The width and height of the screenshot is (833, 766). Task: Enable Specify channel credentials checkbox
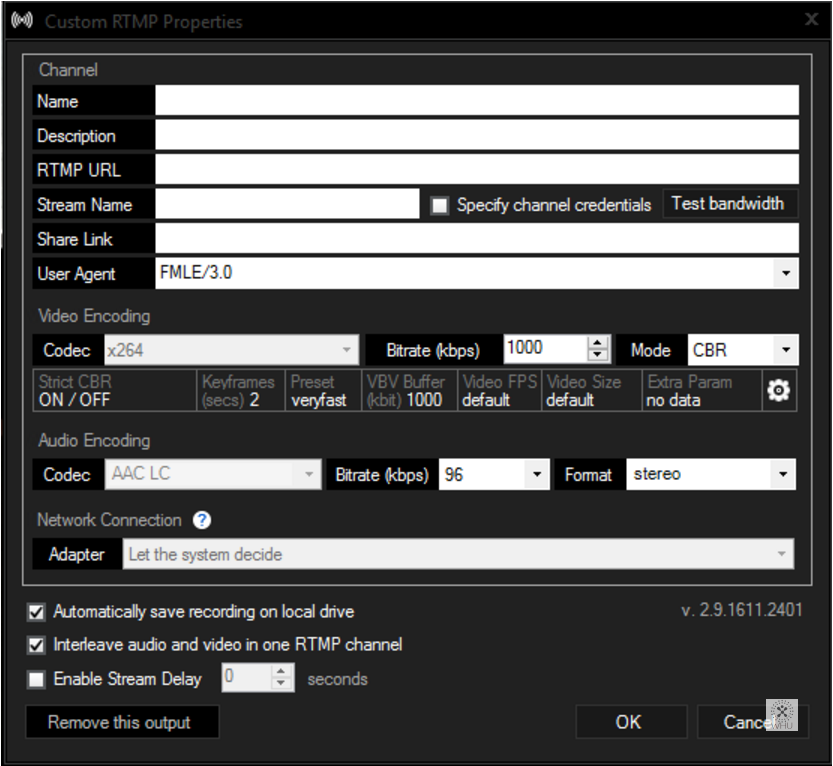[440, 205]
